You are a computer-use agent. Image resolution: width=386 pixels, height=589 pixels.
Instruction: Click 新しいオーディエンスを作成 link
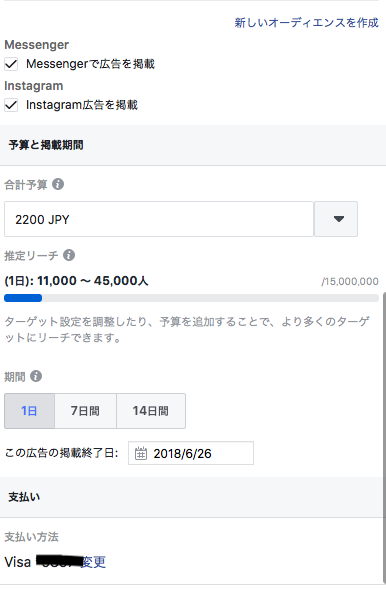point(306,23)
